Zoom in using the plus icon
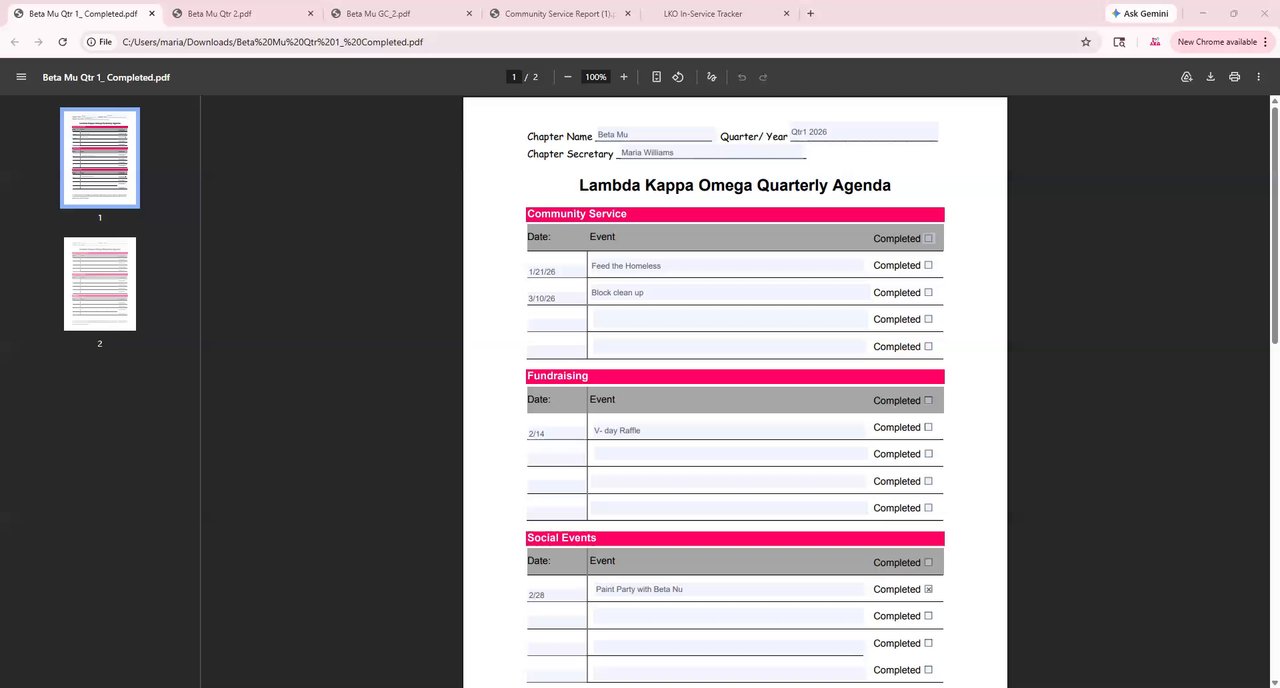Screen dimensions: 1280x688 (624, 77)
